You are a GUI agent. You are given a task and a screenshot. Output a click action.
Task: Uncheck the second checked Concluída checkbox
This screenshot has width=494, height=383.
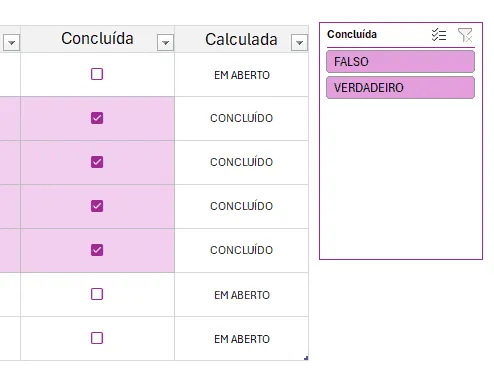(97, 162)
